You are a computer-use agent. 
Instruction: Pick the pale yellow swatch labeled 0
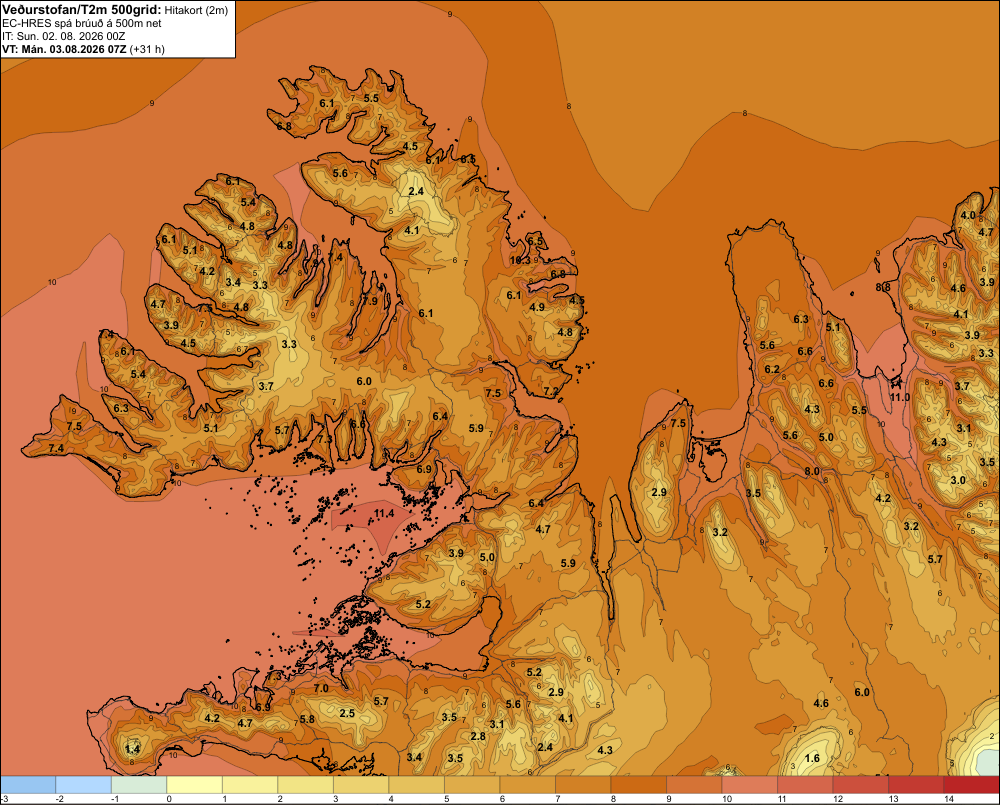195,784
